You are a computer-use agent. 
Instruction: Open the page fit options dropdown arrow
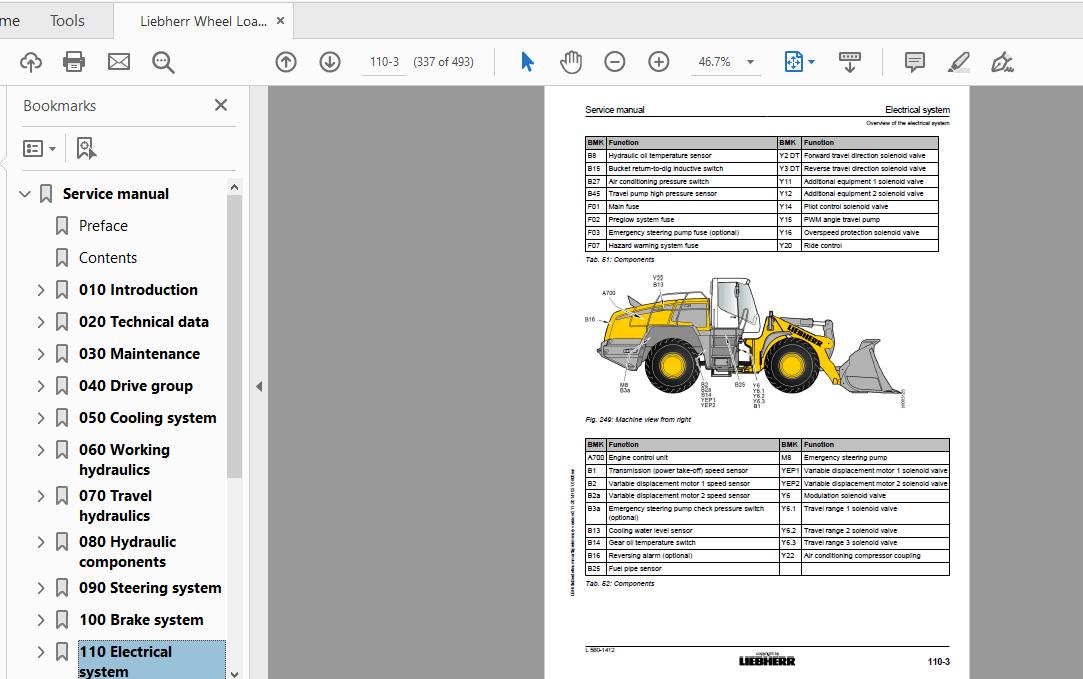[x=812, y=61]
